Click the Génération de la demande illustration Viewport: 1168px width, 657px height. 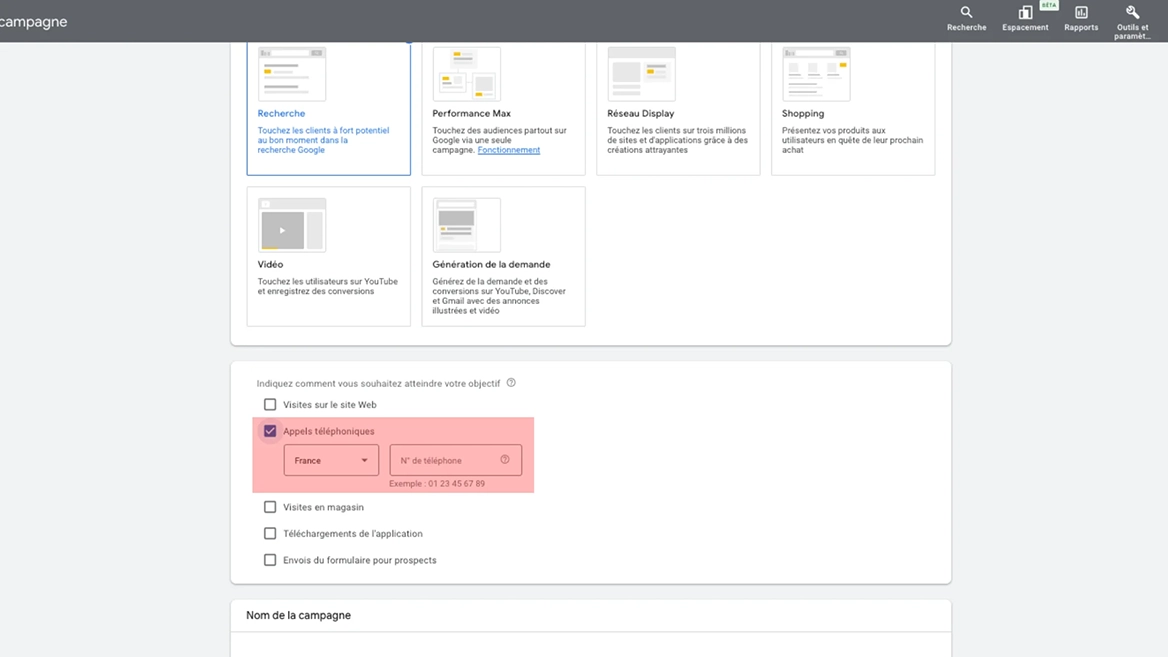[x=466, y=225]
